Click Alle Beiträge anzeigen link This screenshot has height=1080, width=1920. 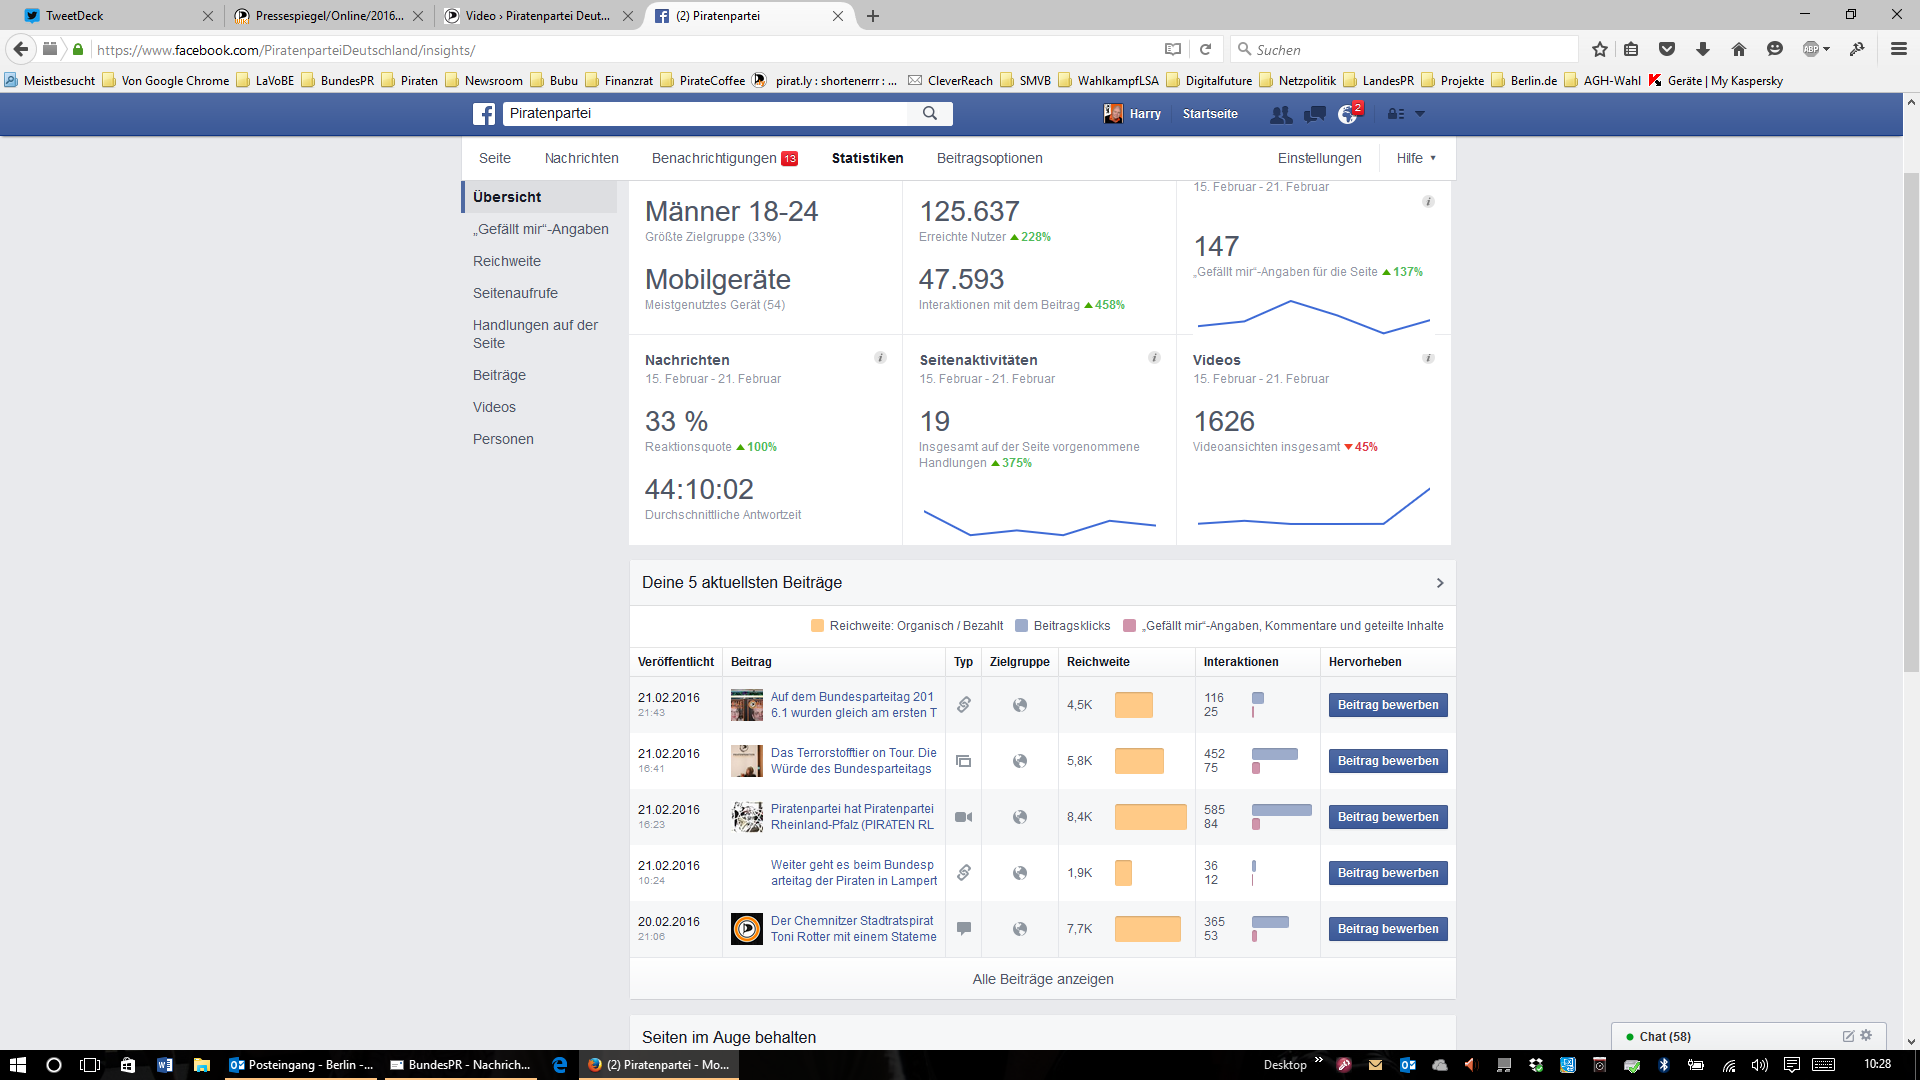1042,979
